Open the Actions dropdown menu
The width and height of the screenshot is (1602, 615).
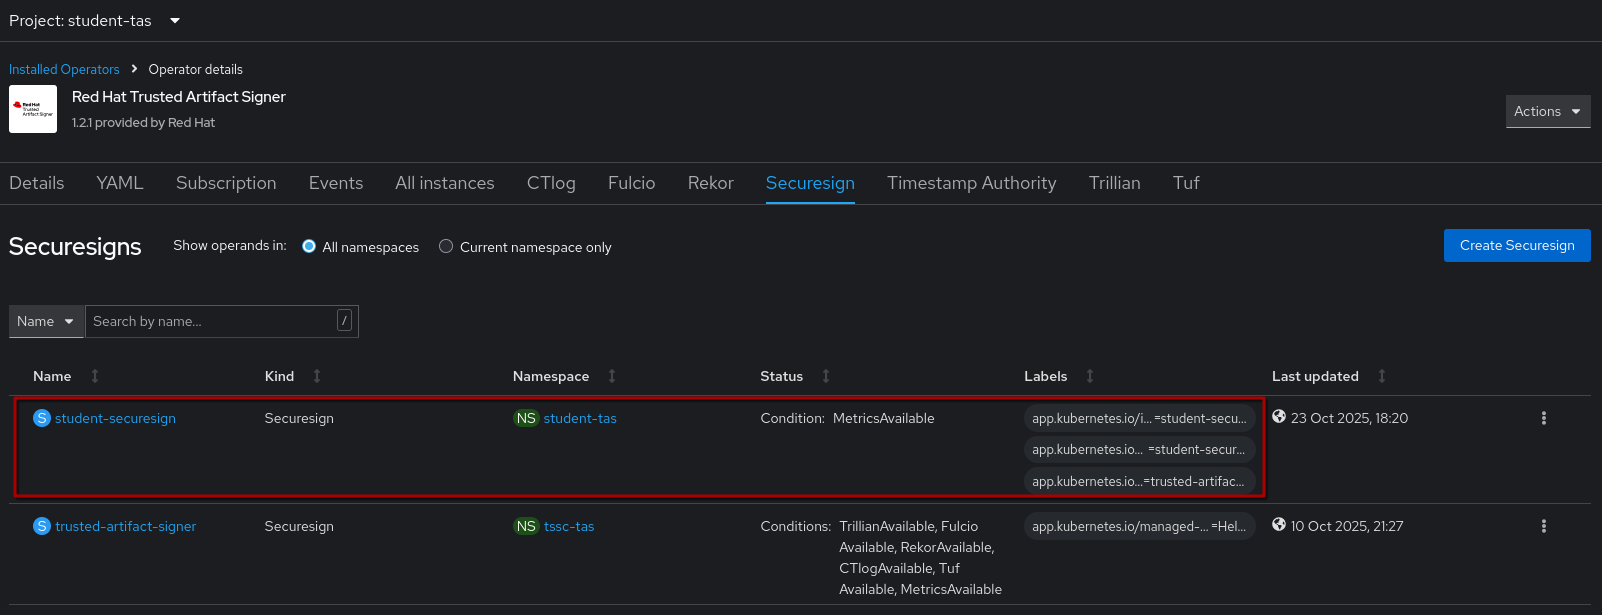(1548, 111)
